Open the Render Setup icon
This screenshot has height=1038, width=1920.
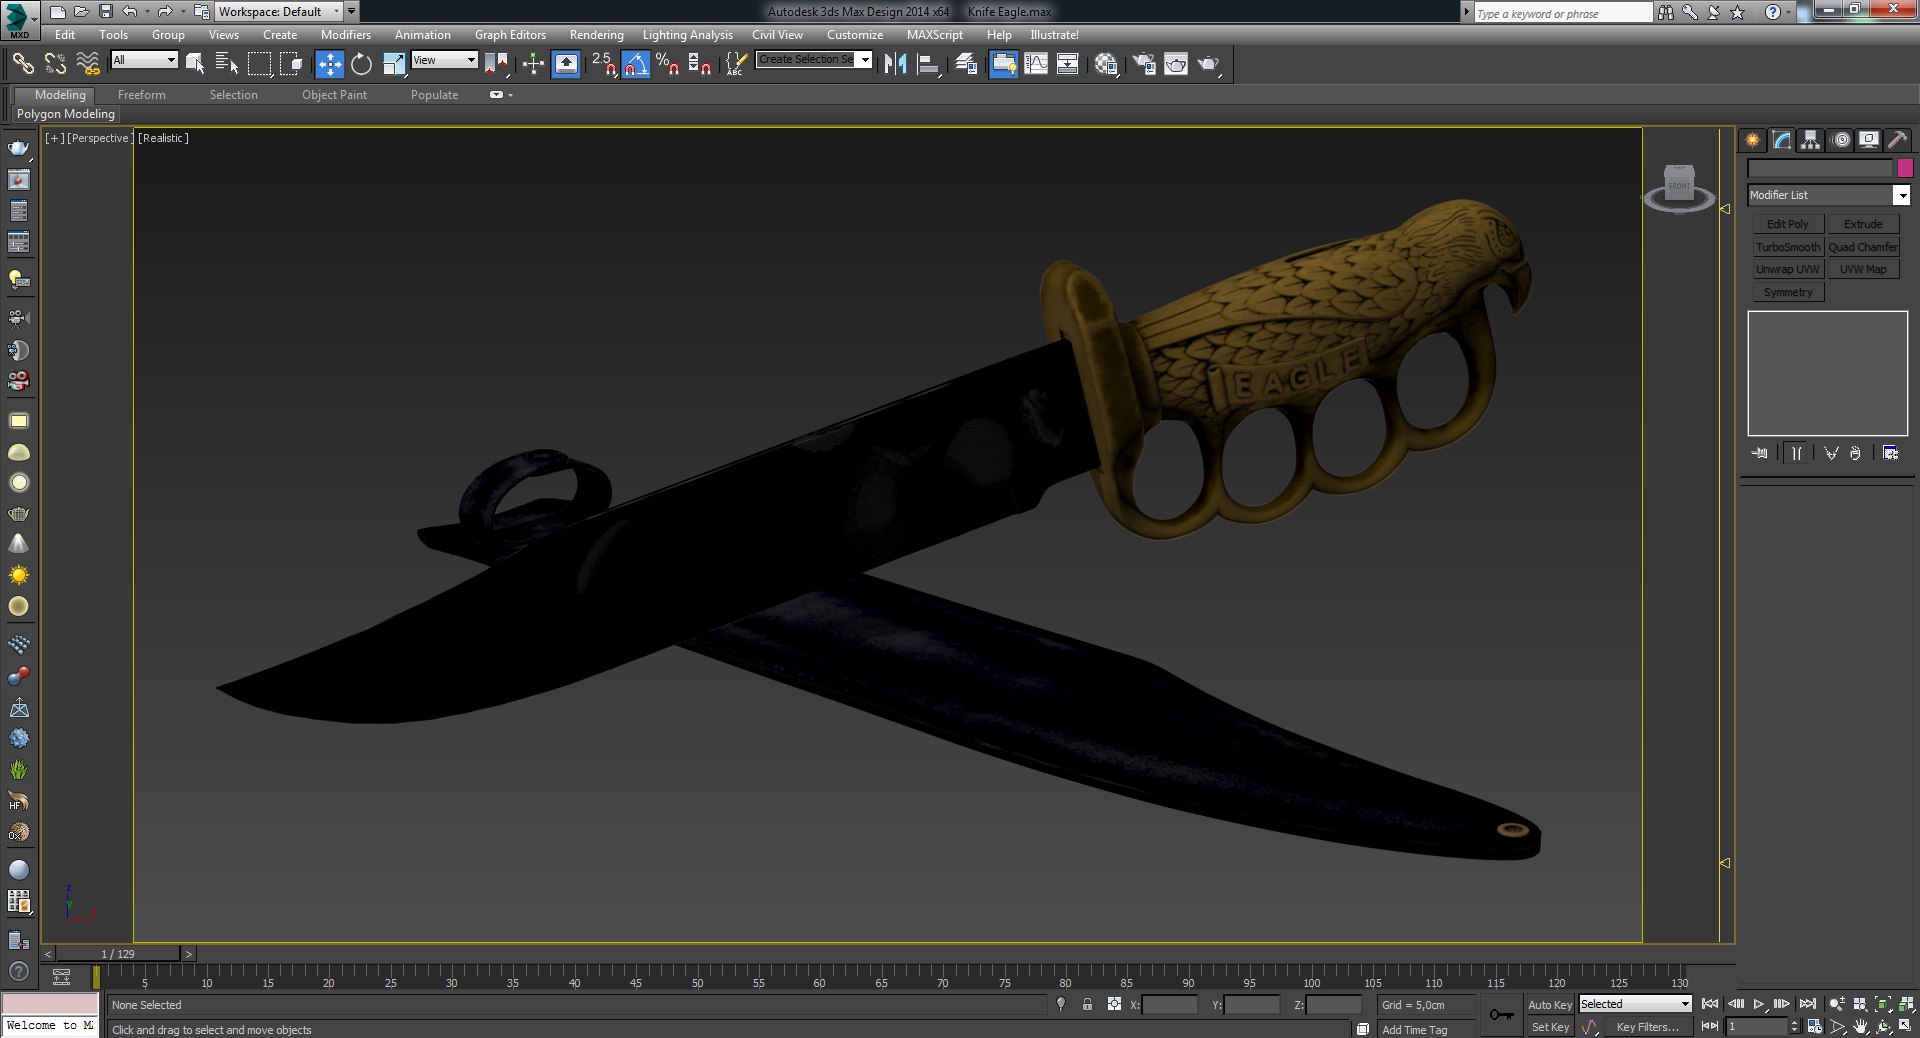point(1144,64)
